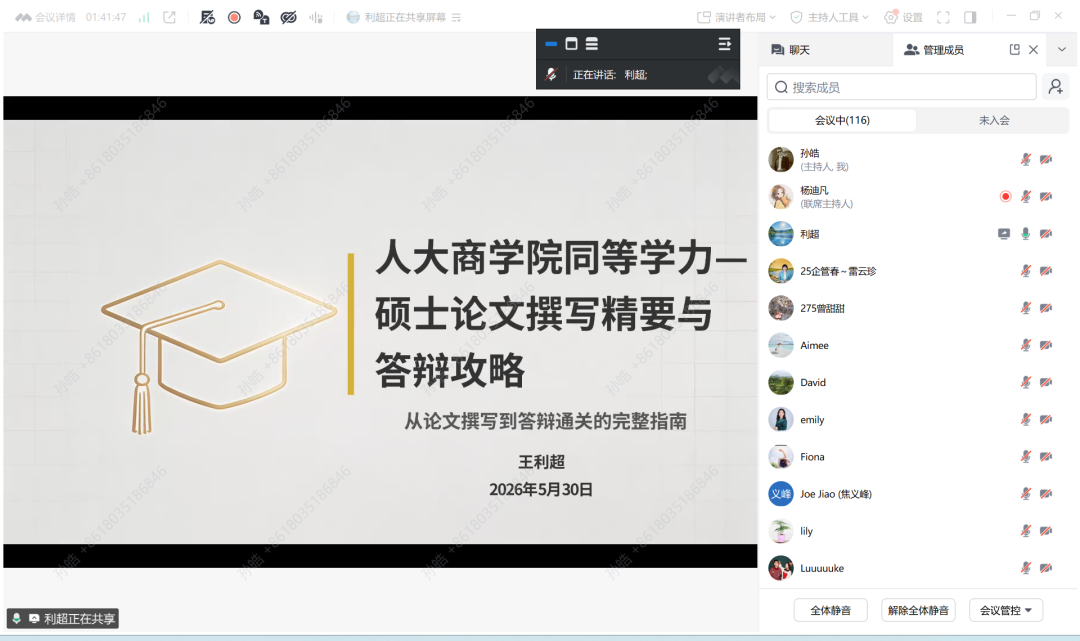Open the menu beside 利超正在共享屏幕

click(x=456, y=17)
